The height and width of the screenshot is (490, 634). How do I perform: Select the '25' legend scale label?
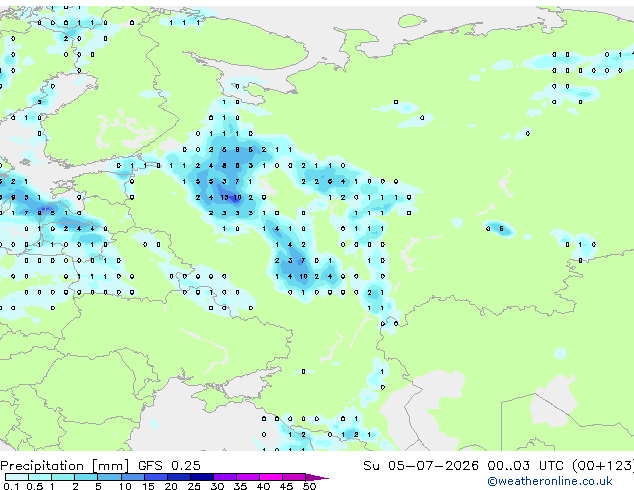pos(194,486)
